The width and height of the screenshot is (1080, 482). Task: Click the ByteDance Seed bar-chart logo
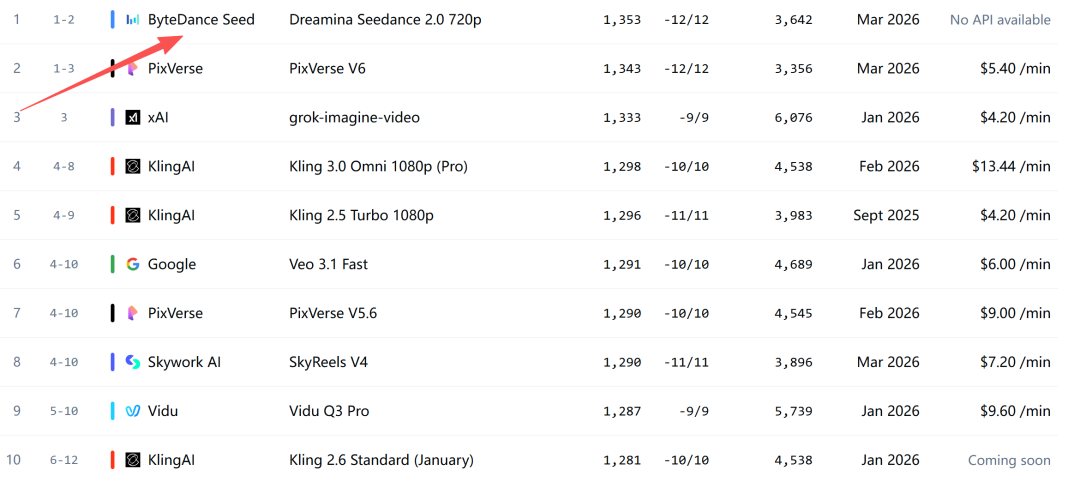[133, 20]
